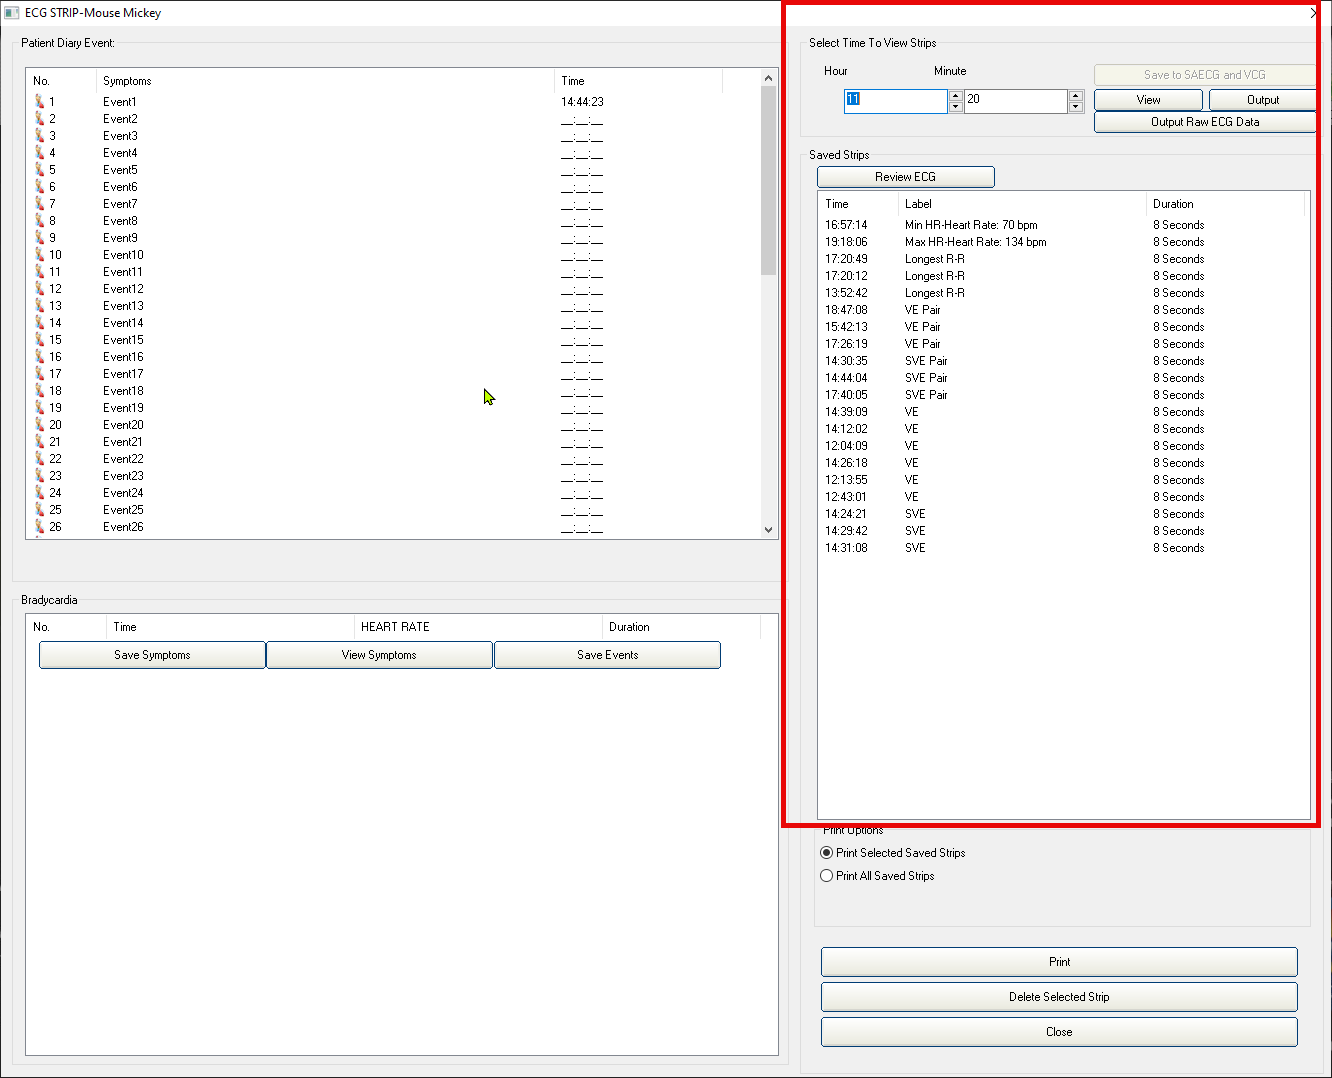Click the icon beside Event1 row

tap(40, 102)
